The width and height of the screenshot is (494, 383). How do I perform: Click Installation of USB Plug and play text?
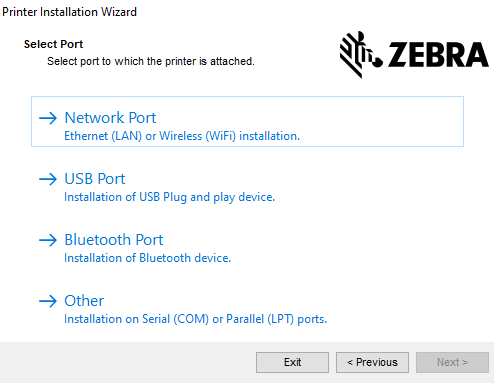(169, 197)
